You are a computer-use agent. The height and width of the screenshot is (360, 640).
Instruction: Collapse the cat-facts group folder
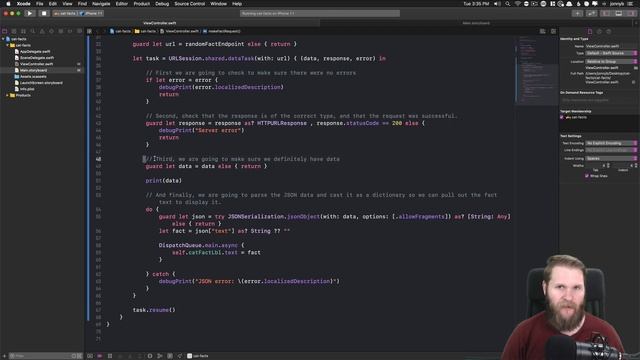point(7,45)
